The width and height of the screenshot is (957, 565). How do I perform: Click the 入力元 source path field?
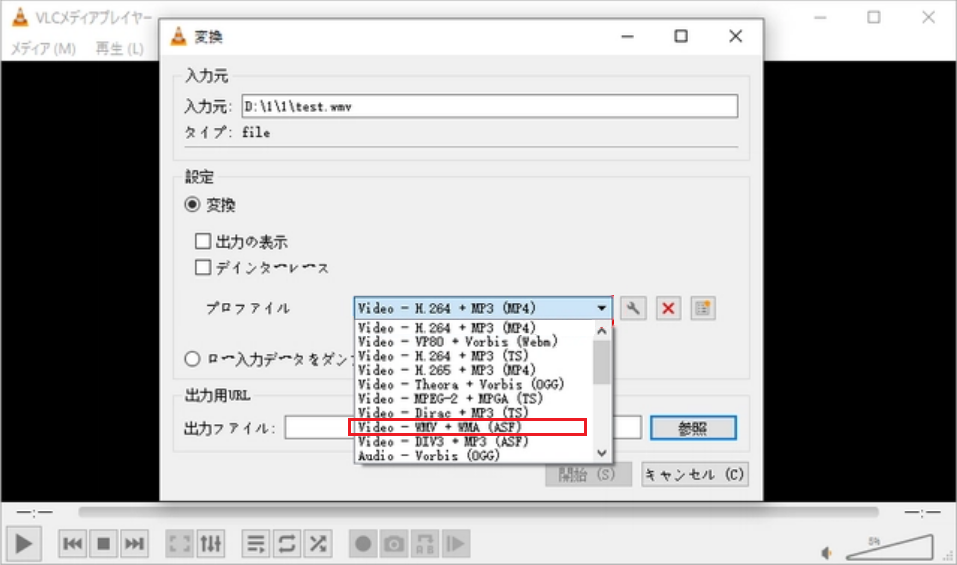tap(490, 106)
